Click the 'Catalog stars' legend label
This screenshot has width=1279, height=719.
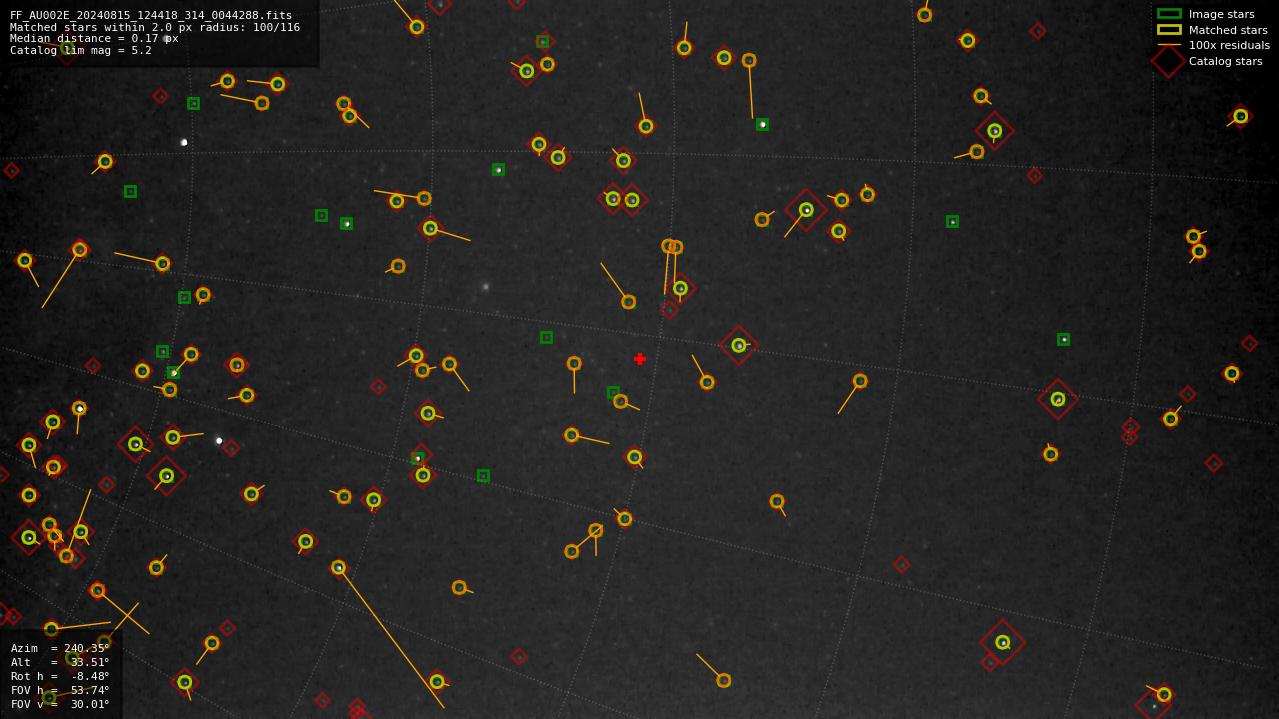[x=1225, y=61]
